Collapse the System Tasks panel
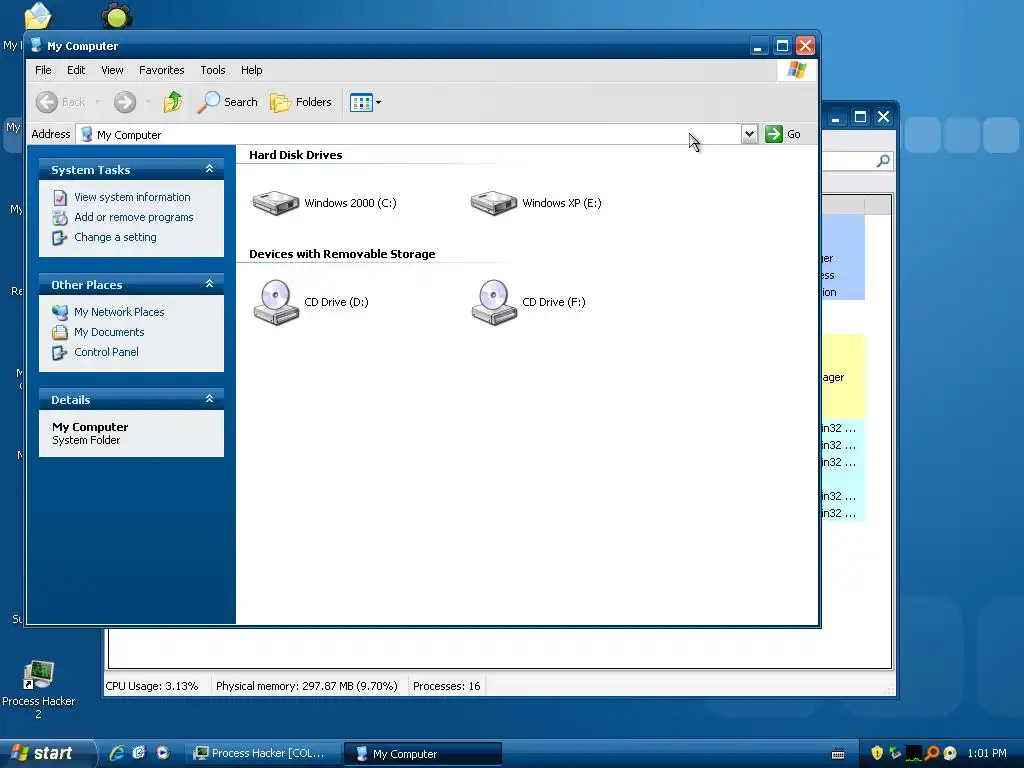This screenshot has width=1024, height=768. coord(210,168)
